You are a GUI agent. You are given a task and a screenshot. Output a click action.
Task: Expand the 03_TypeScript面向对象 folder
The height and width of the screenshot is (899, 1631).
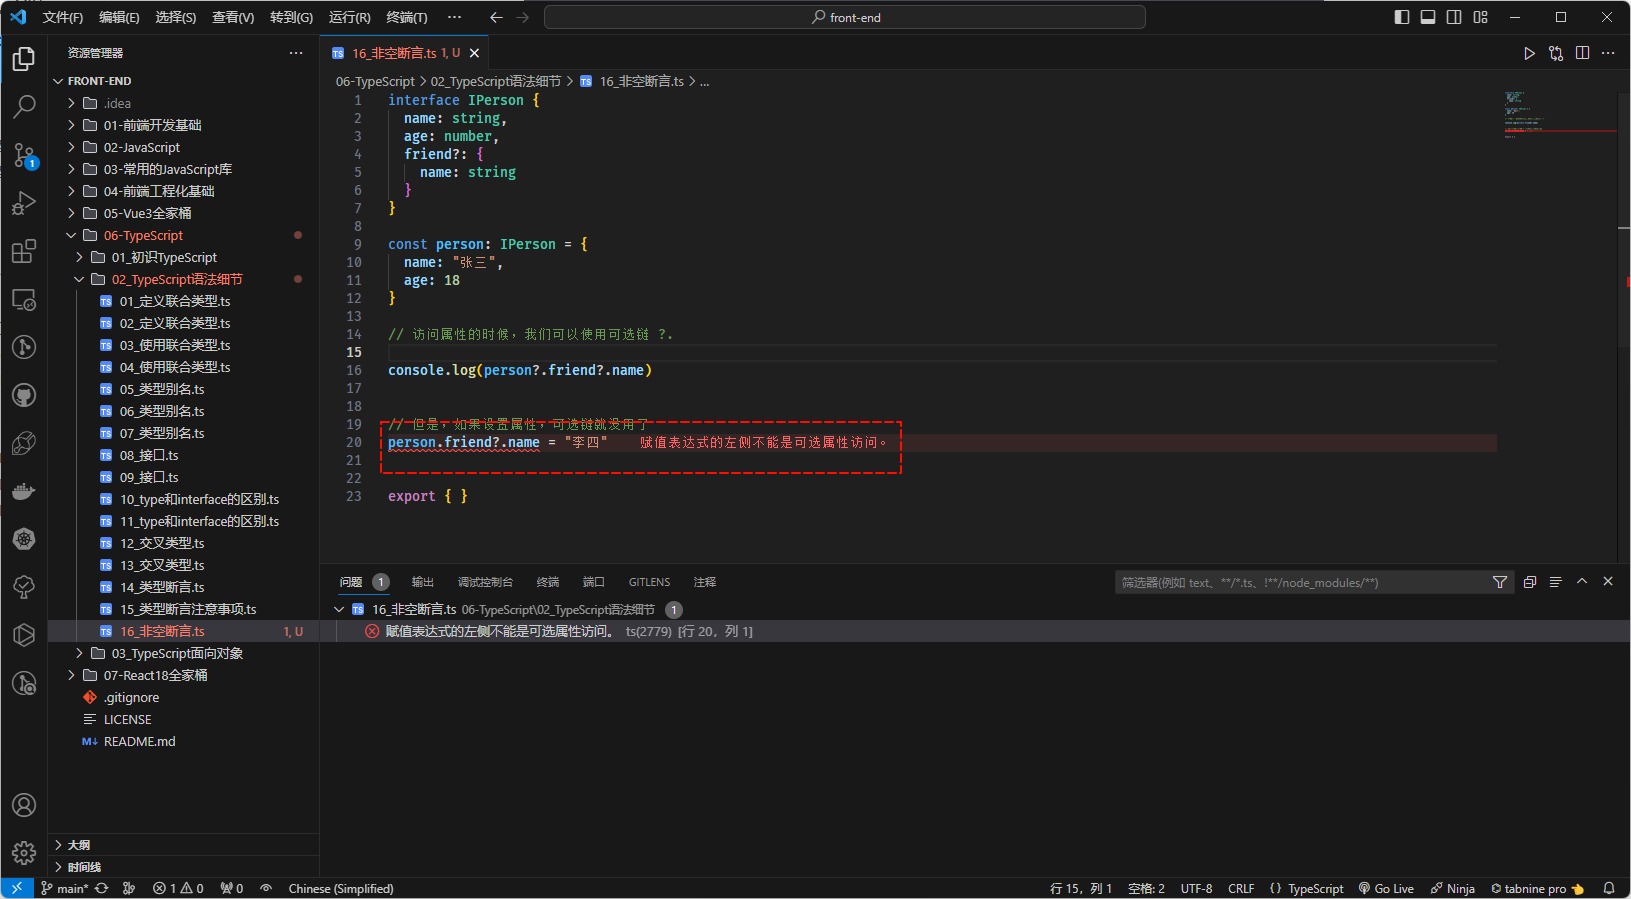pos(176,653)
